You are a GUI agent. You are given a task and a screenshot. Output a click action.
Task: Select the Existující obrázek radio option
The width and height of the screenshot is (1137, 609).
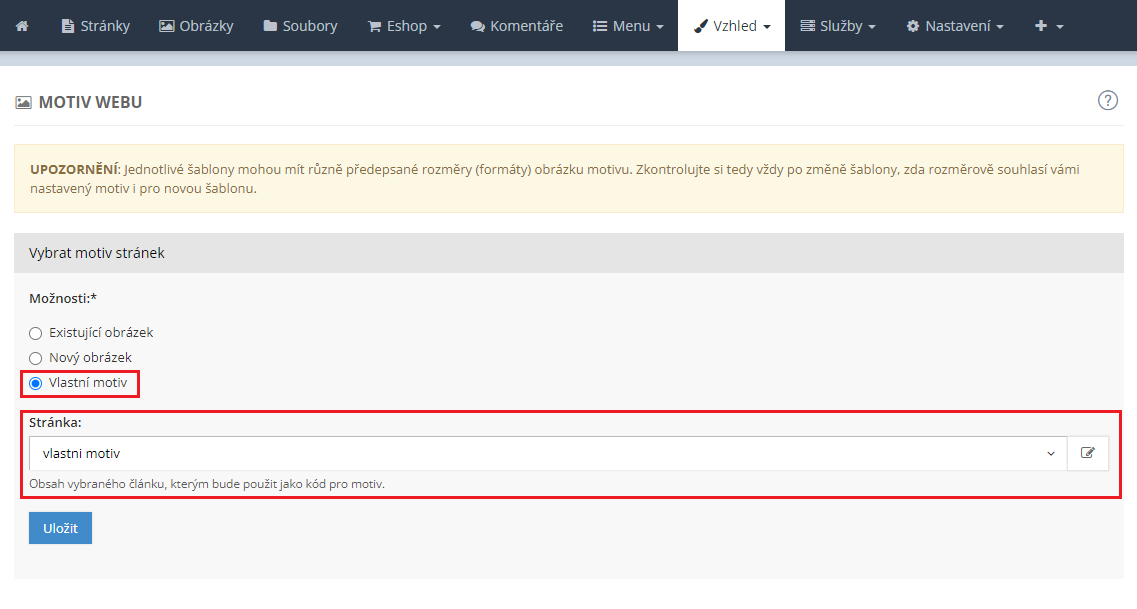pos(36,333)
